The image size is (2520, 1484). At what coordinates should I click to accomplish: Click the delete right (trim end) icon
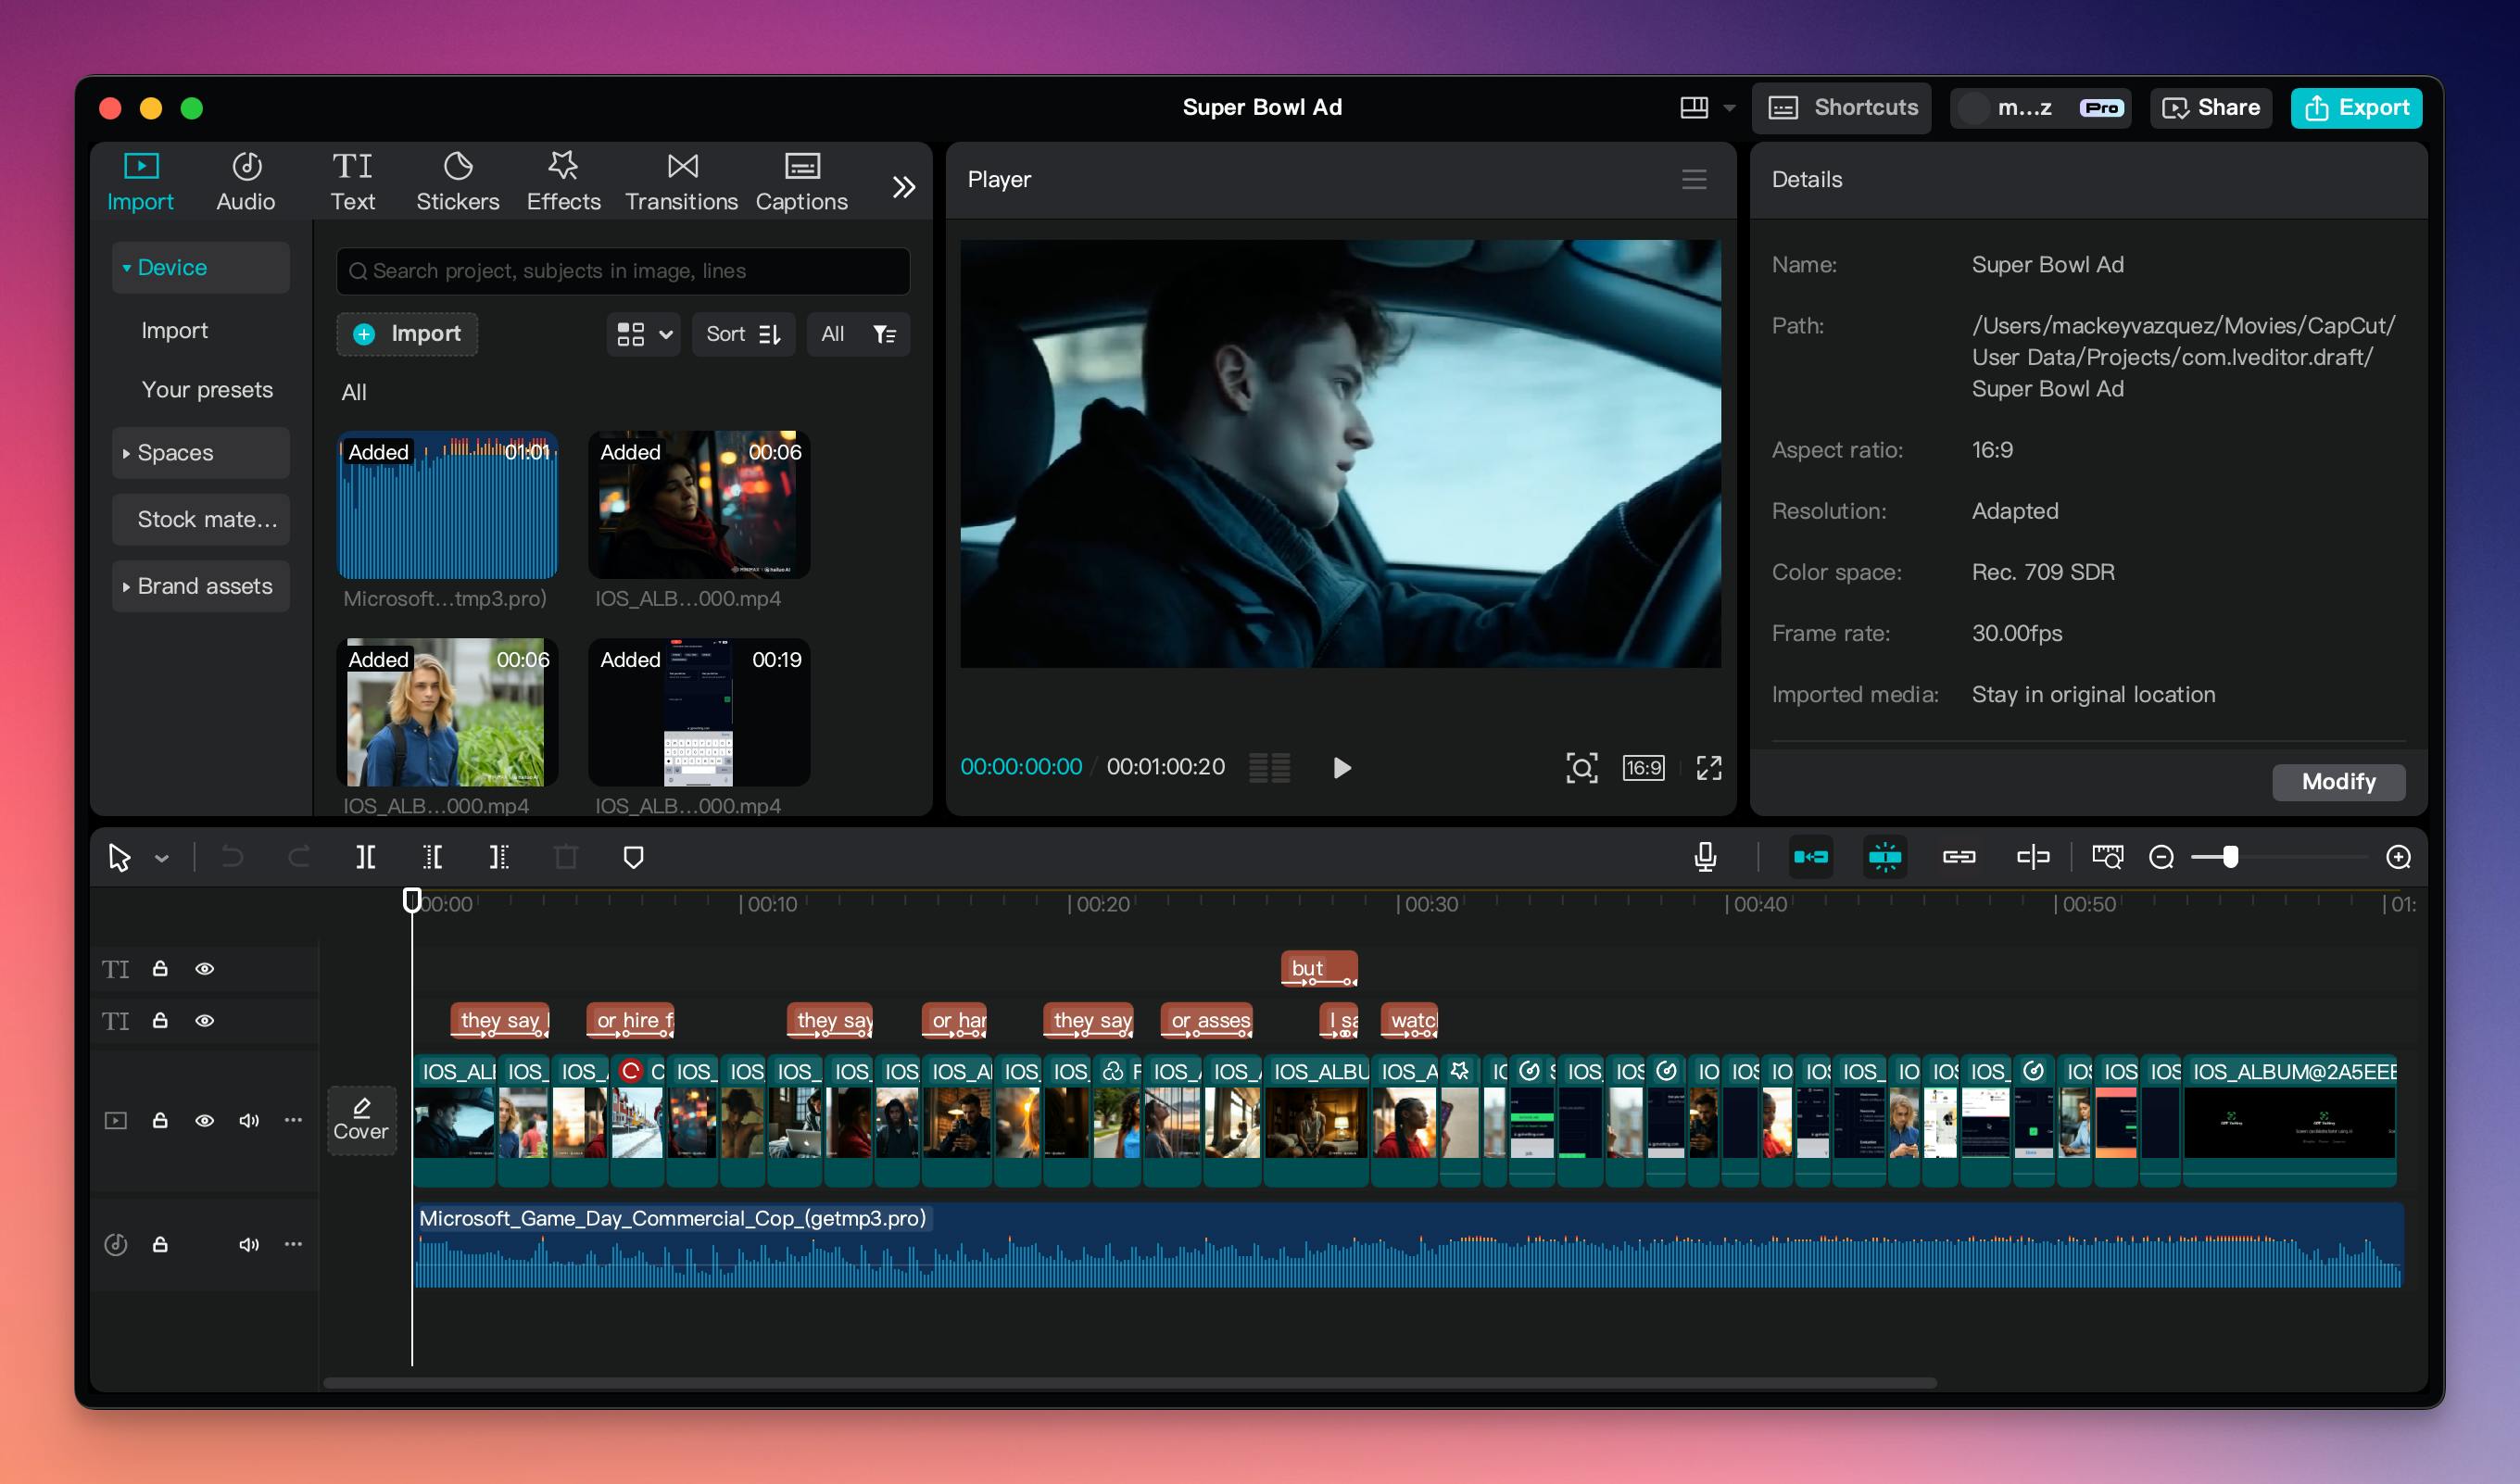tap(499, 857)
